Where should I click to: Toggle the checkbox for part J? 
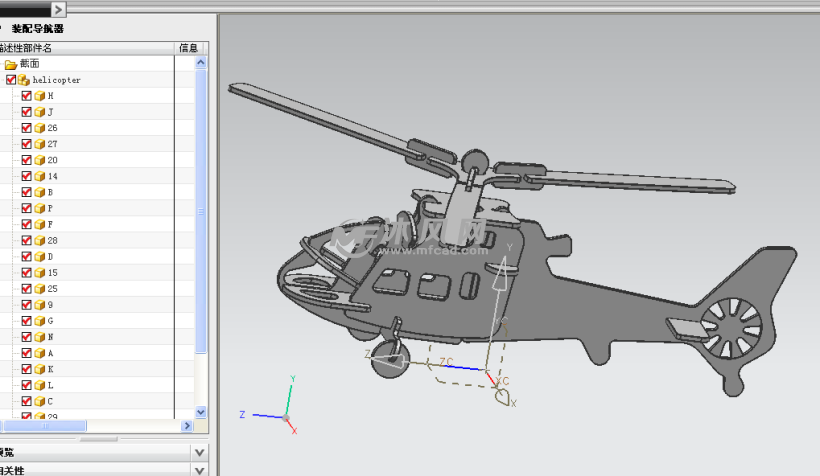pos(26,111)
